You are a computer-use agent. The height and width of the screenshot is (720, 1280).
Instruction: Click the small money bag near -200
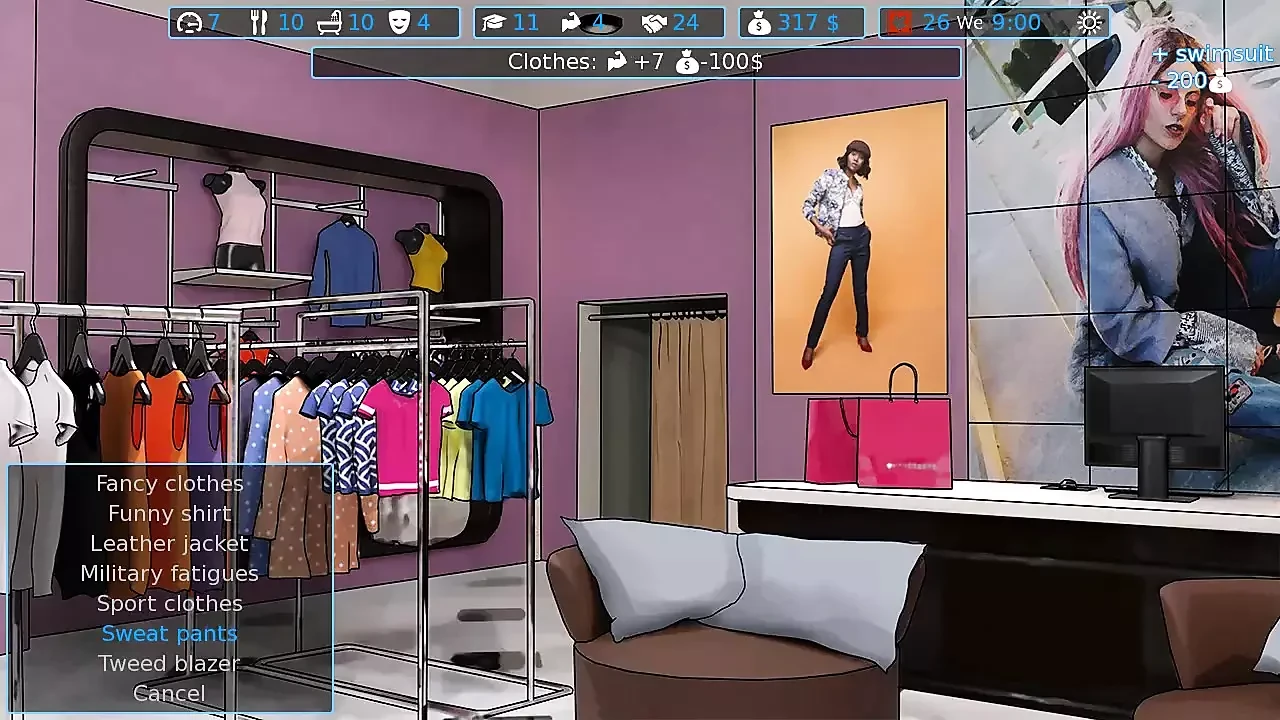tap(1220, 83)
